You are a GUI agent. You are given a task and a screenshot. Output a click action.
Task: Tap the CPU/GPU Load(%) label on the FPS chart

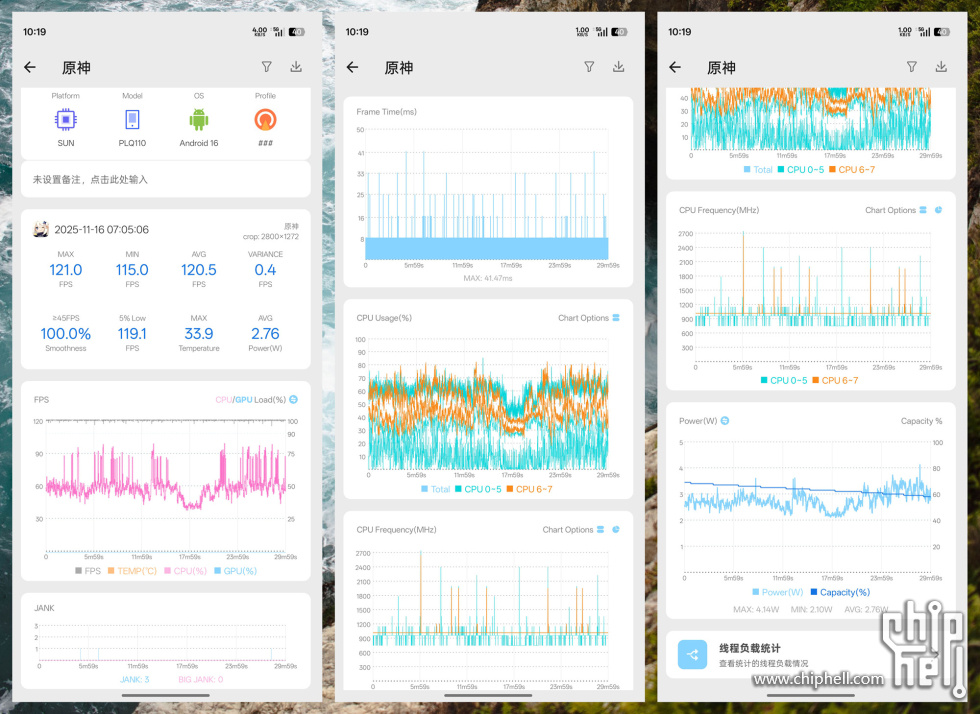[251, 400]
